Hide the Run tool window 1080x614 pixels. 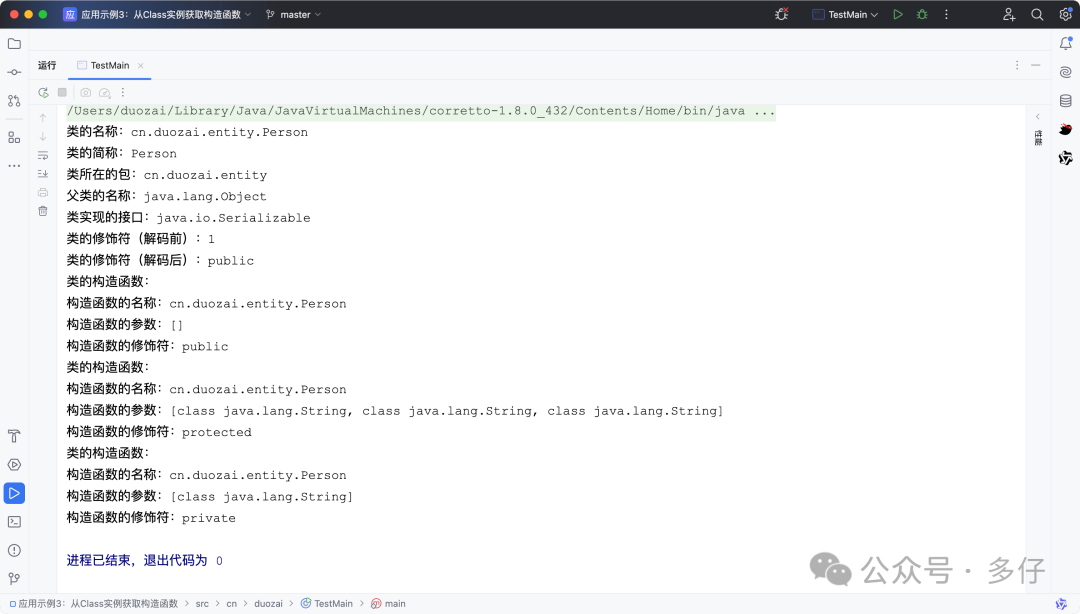pos(1035,65)
